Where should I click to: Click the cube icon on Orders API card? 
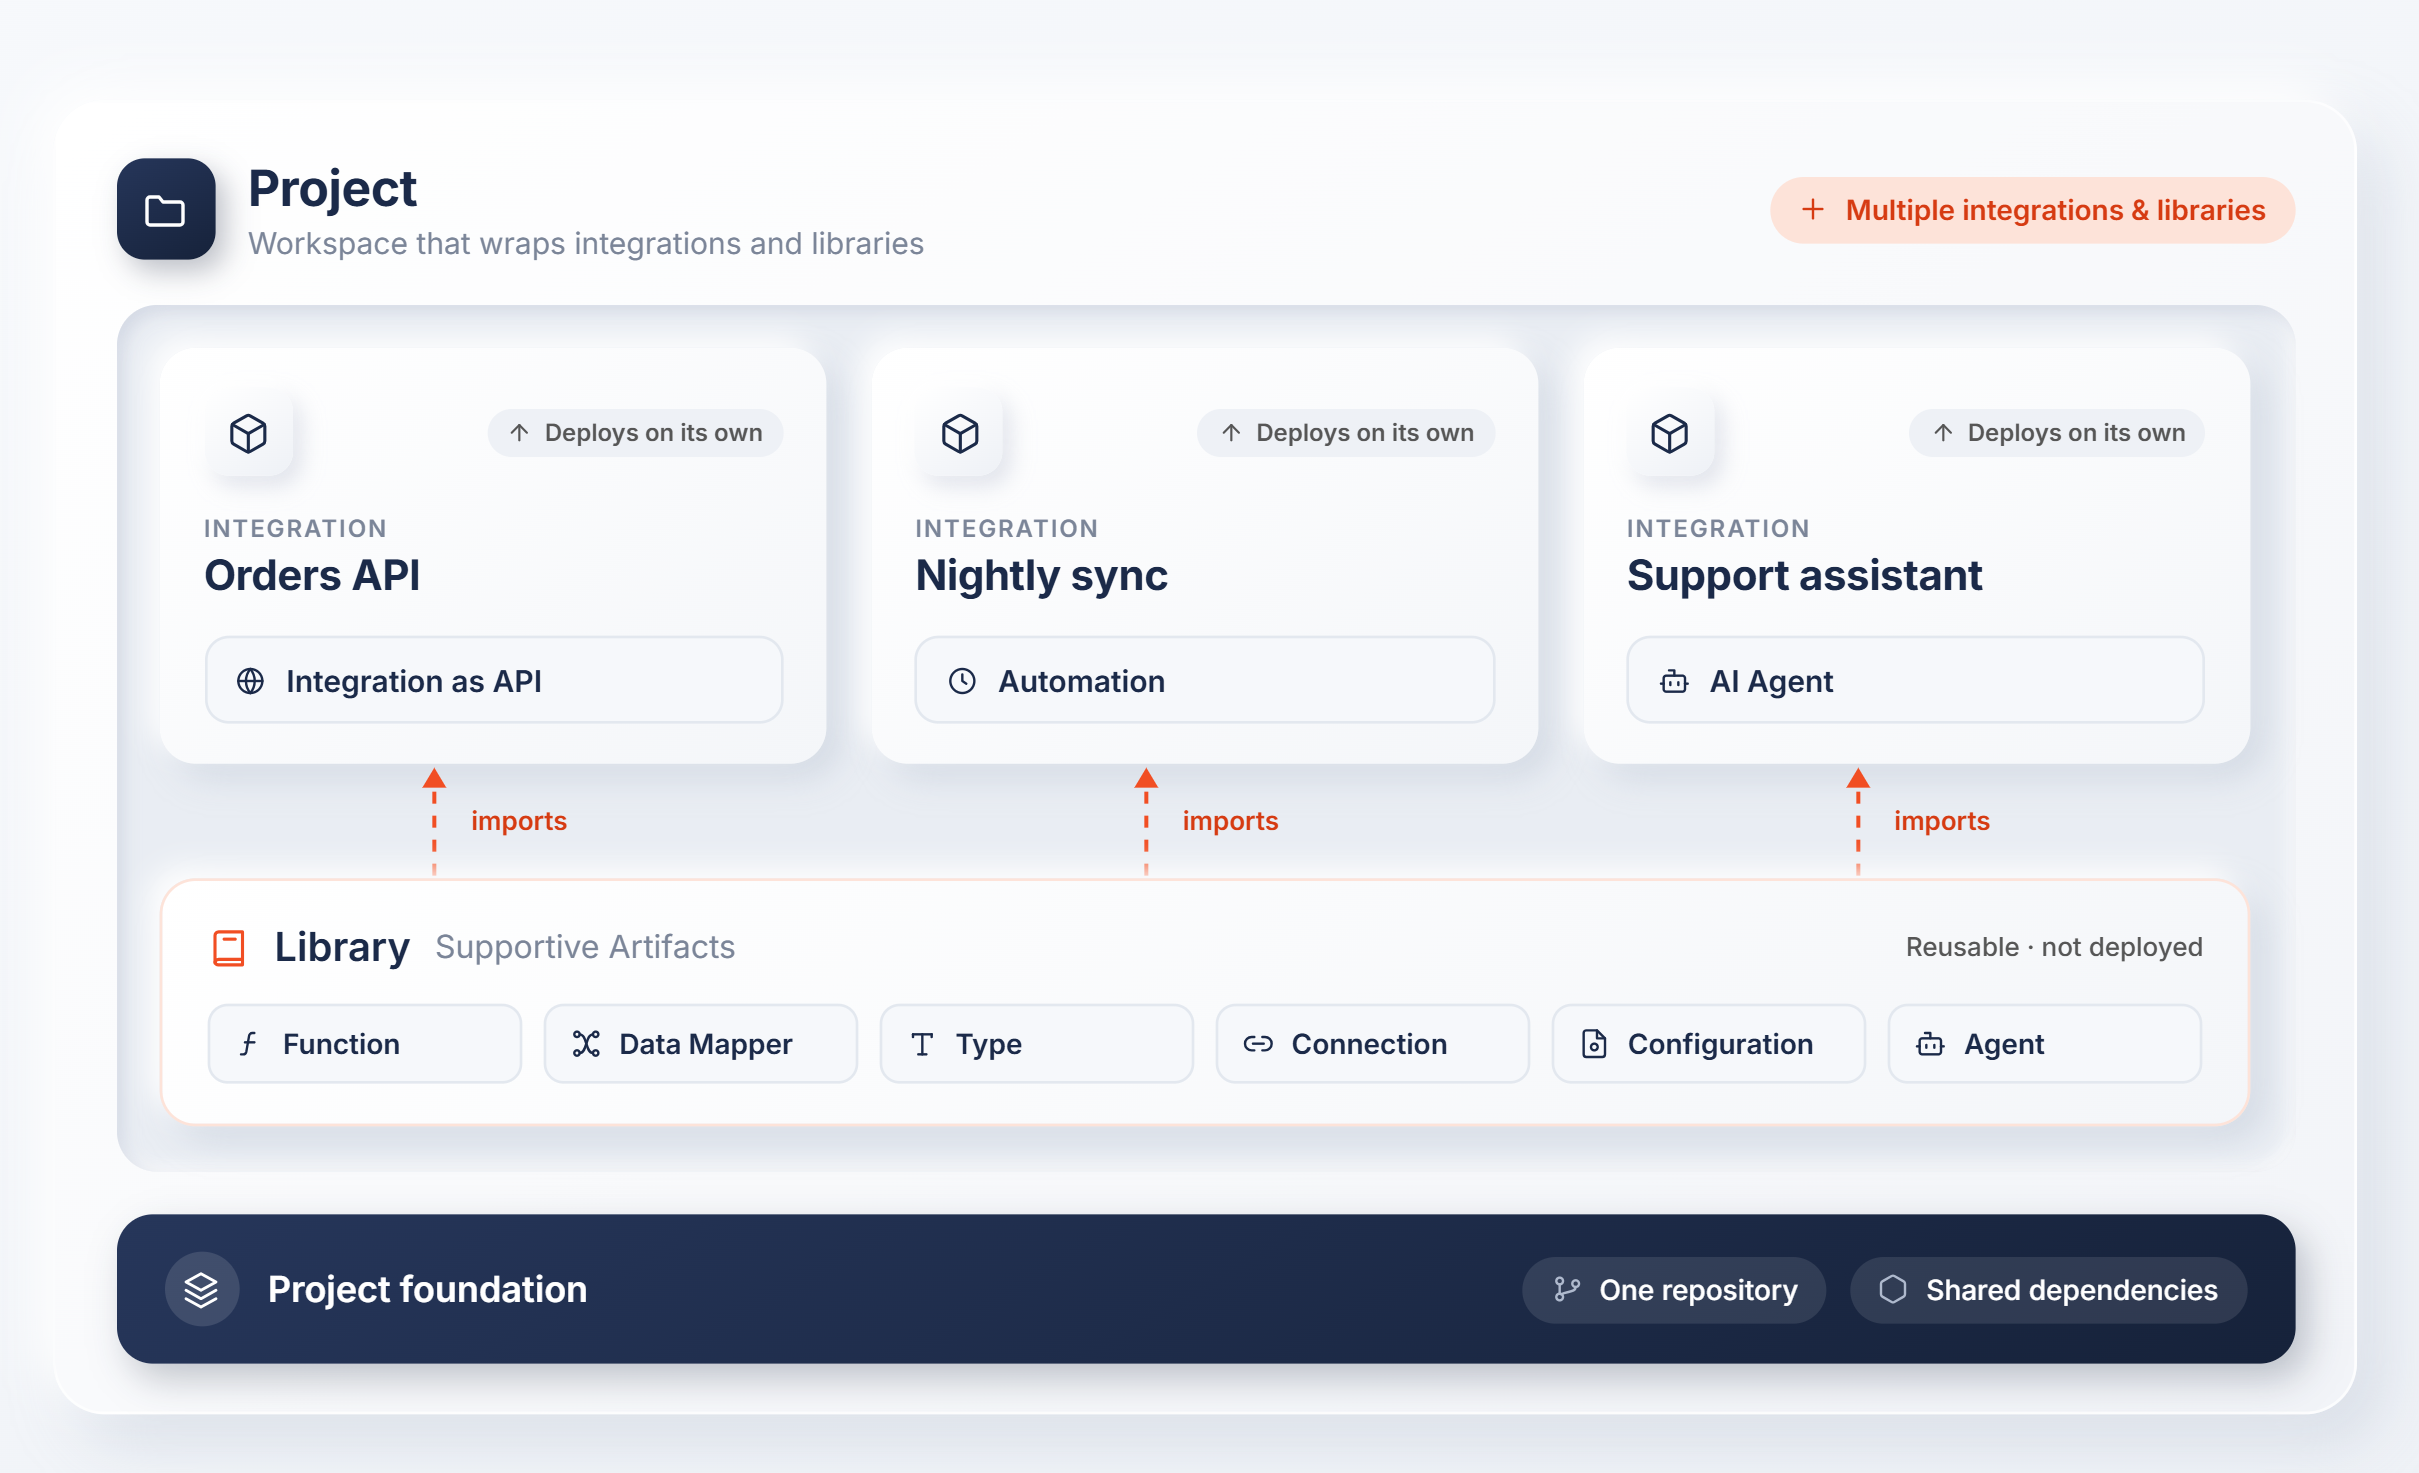pos(249,433)
